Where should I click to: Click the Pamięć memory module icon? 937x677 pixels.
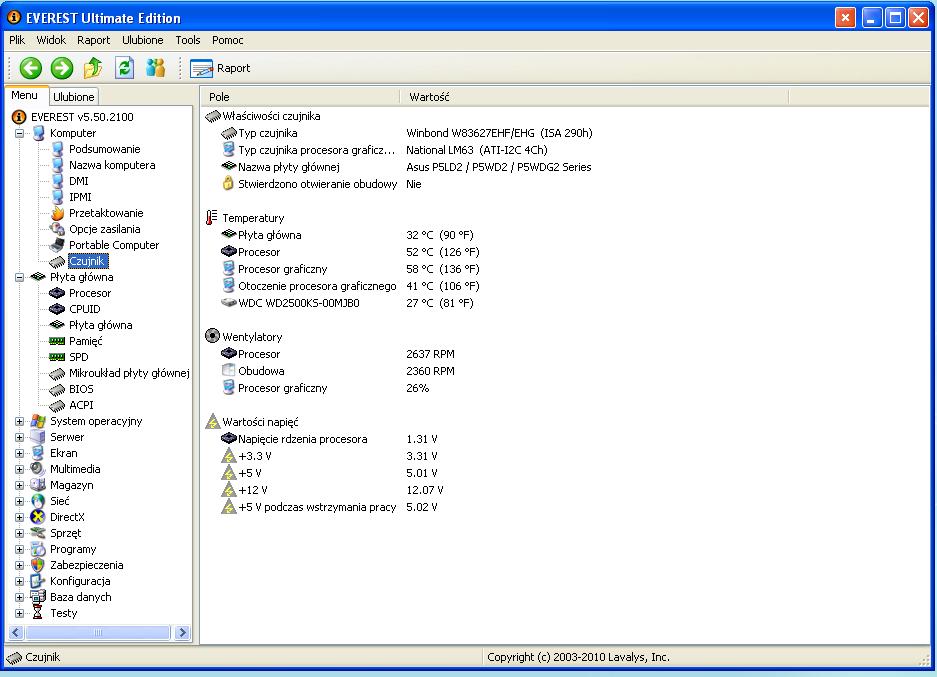coord(57,341)
